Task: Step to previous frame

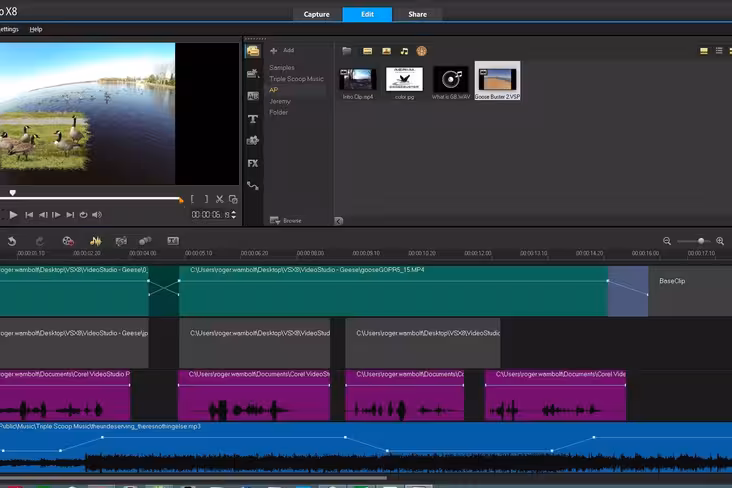Action: coord(43,215)
